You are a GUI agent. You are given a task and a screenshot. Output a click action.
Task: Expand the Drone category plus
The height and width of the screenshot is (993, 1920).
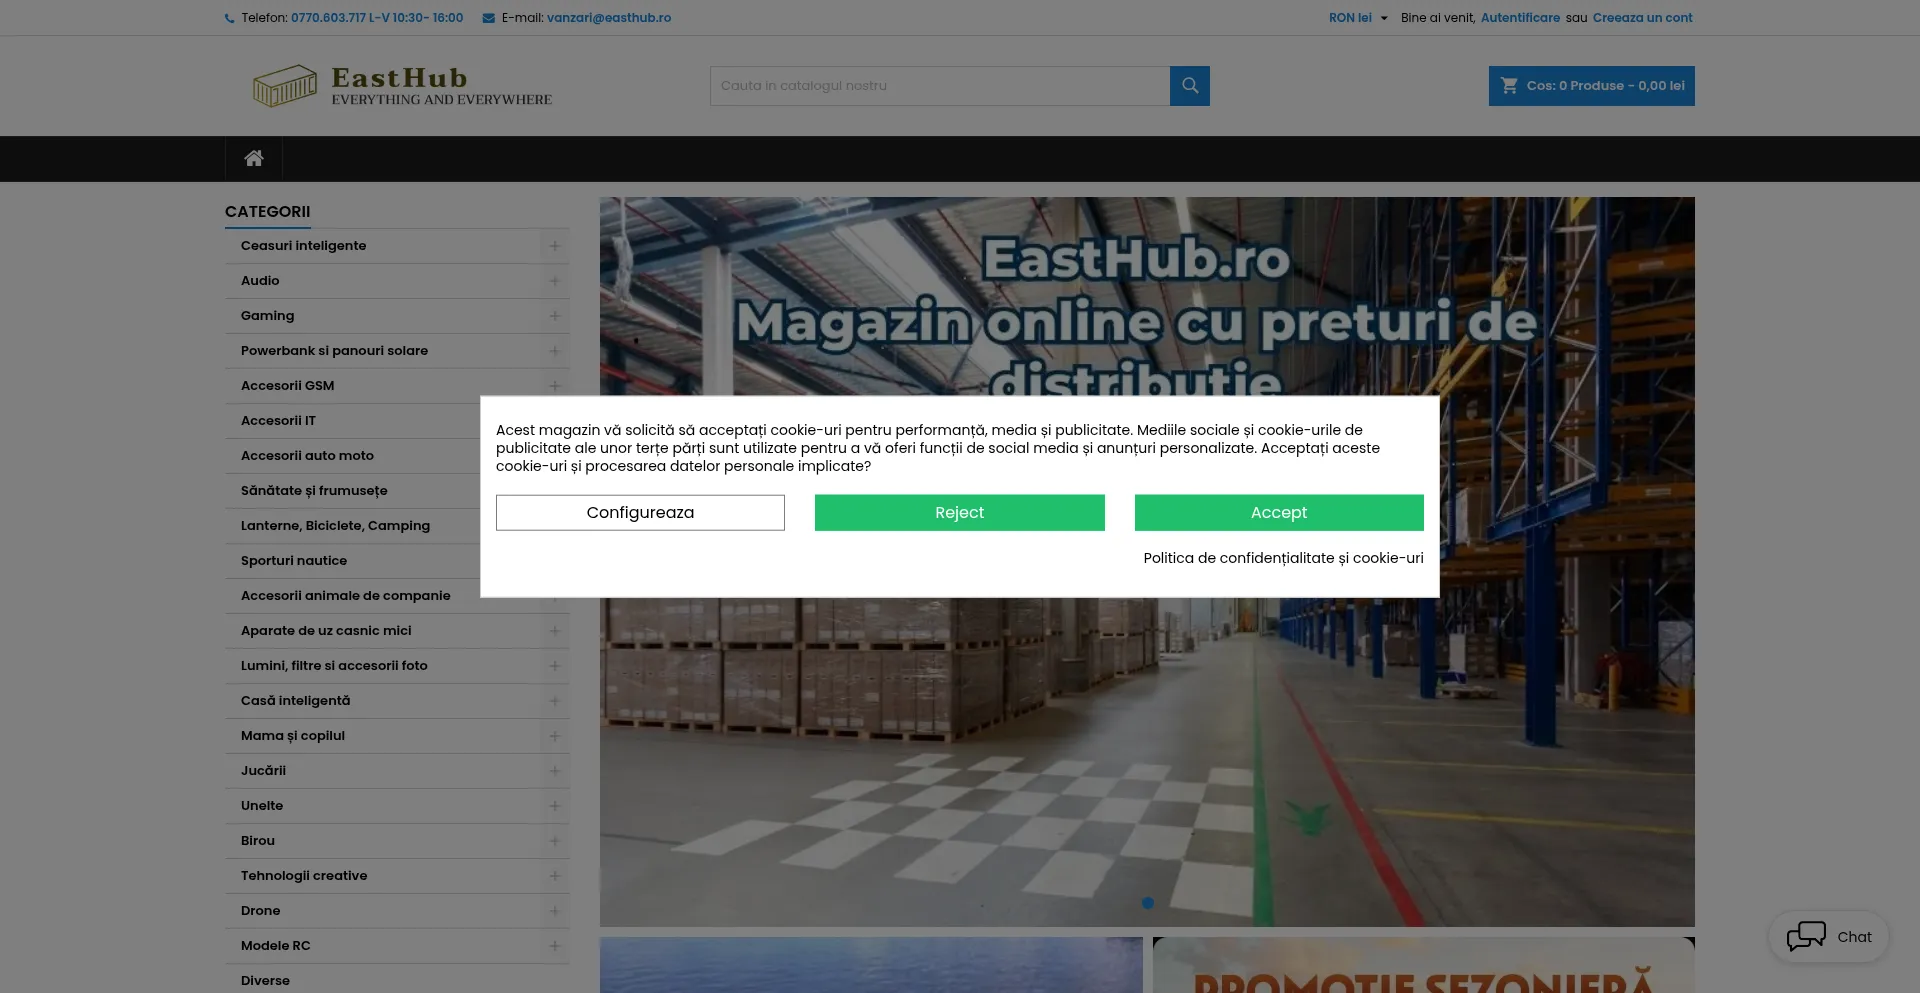[554, 911]
